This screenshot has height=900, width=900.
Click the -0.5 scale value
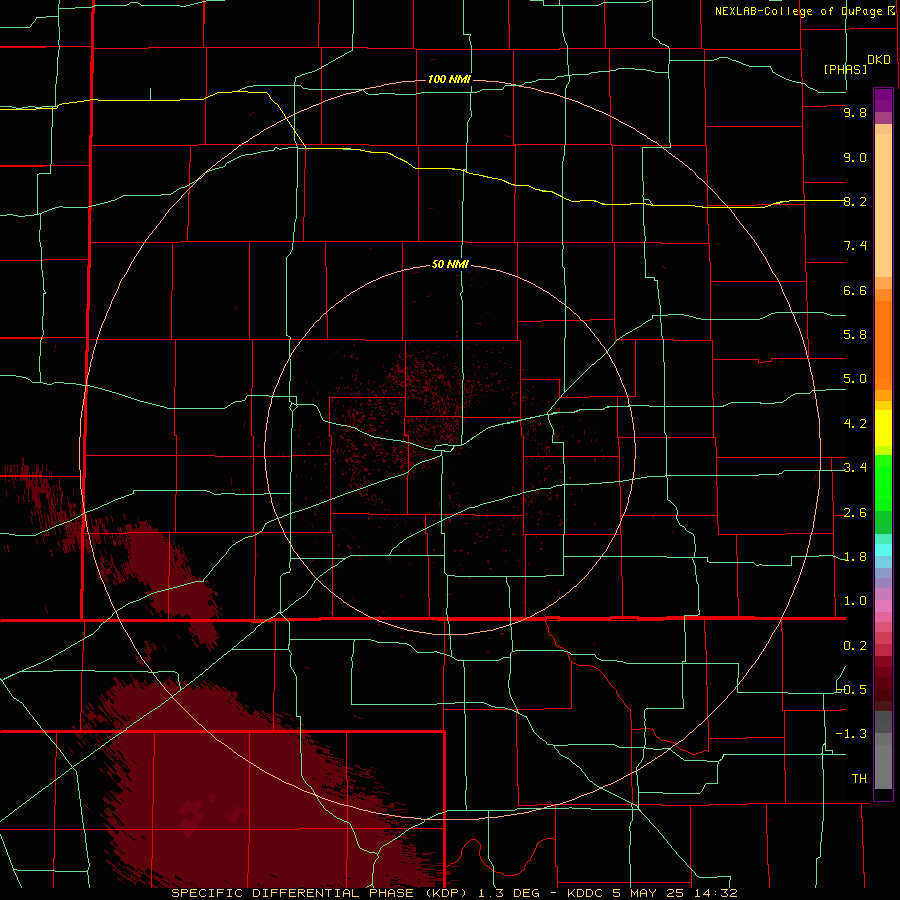(x=852, y=690)
